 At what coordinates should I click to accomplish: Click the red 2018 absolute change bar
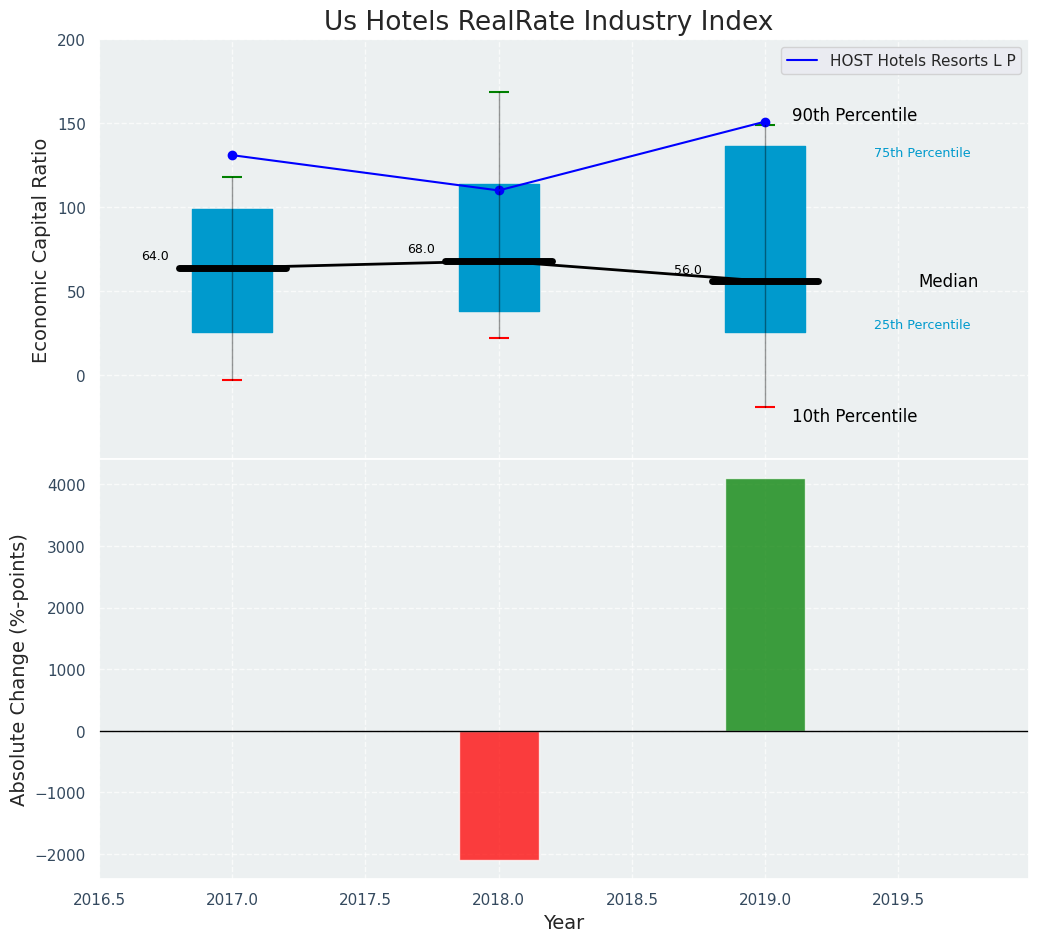pos(499,795)
